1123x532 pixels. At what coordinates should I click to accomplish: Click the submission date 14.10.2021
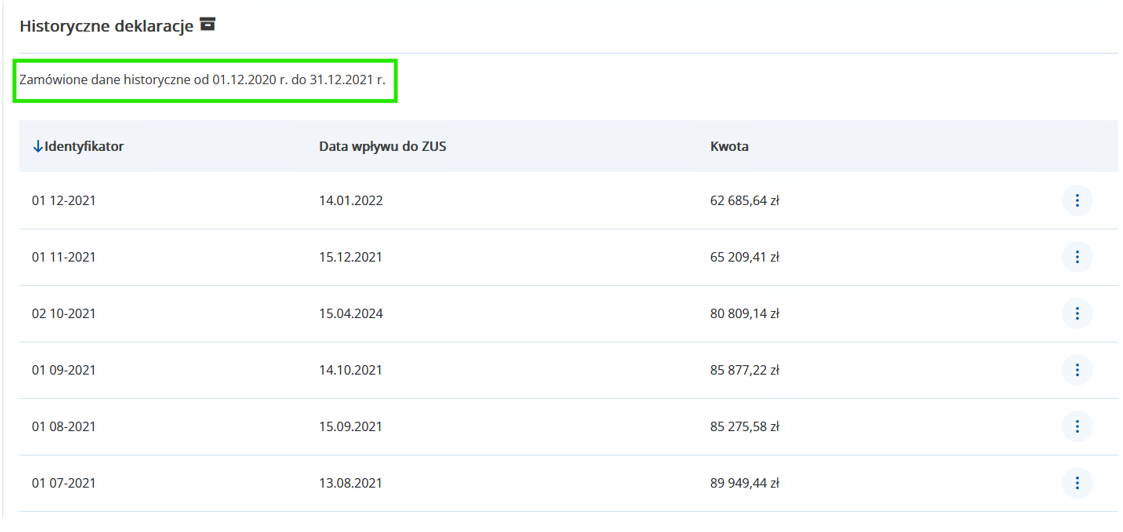(351, 370)
